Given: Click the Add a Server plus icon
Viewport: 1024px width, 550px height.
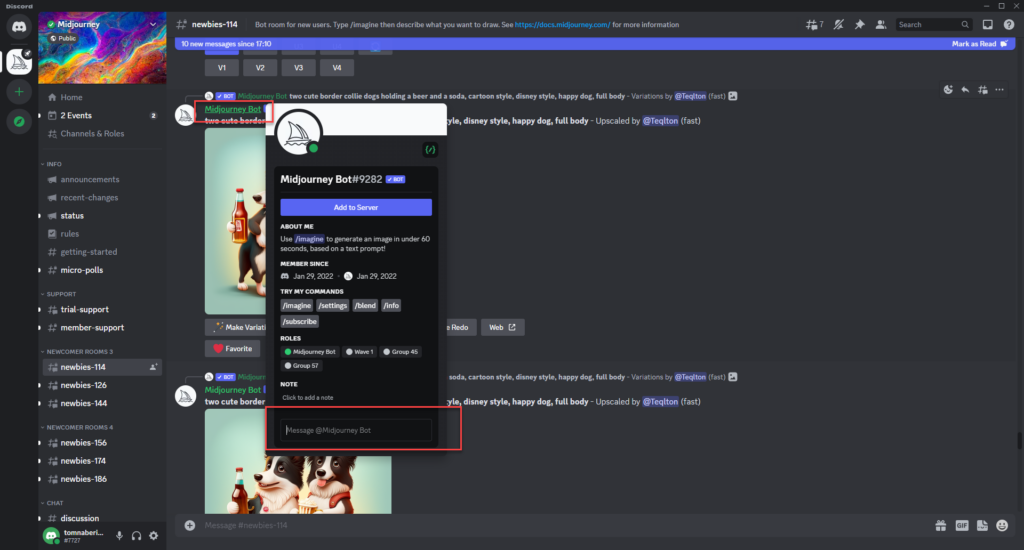Looking at the screenshot, I should [20, 91].
